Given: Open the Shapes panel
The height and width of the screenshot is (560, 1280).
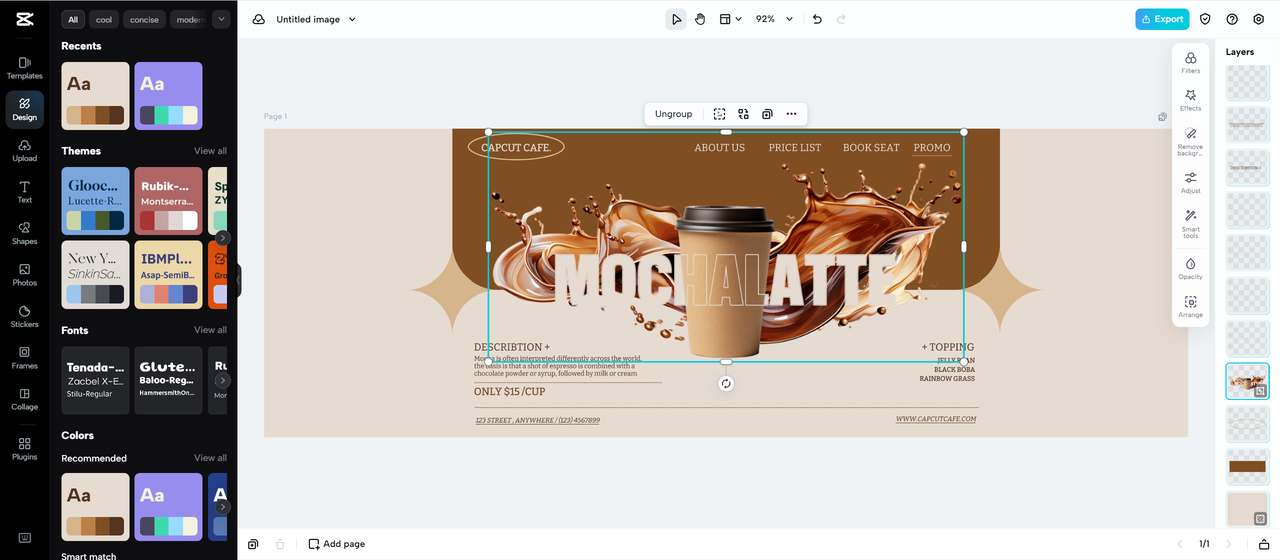Looking at the screenshot, I should click(24, 233).
